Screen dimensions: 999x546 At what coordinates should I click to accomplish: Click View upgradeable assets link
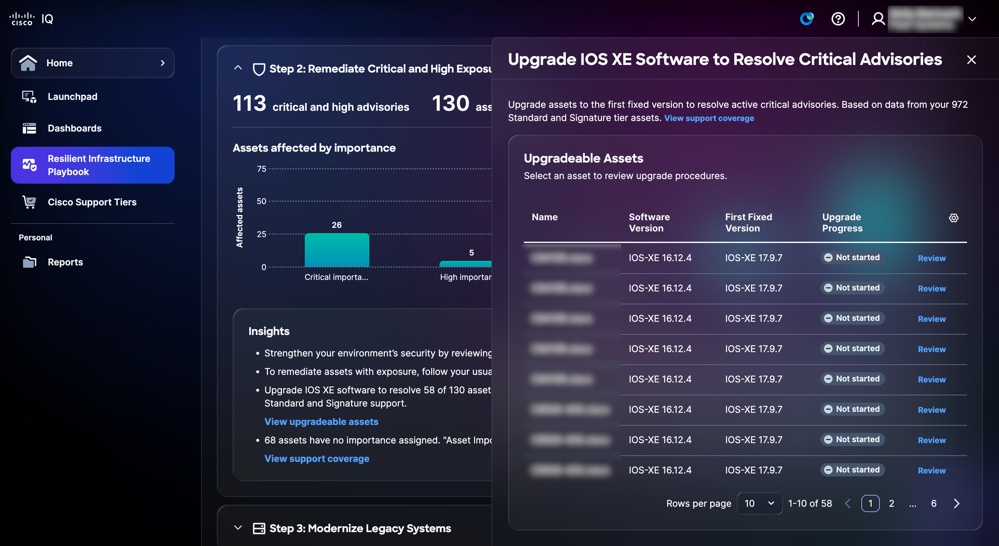coord(321,422)
